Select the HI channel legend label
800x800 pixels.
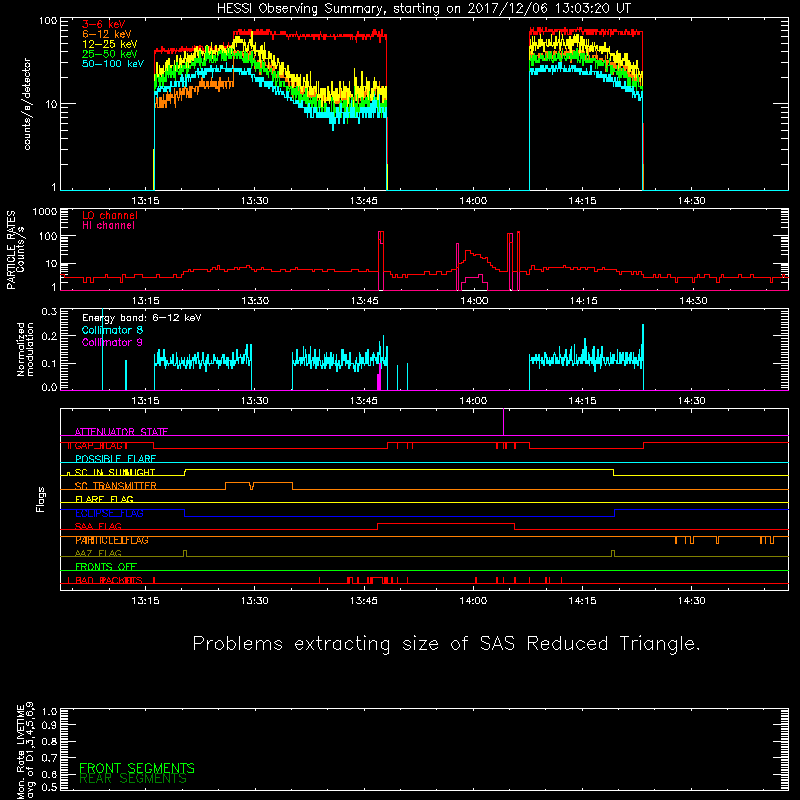[108, 226]
